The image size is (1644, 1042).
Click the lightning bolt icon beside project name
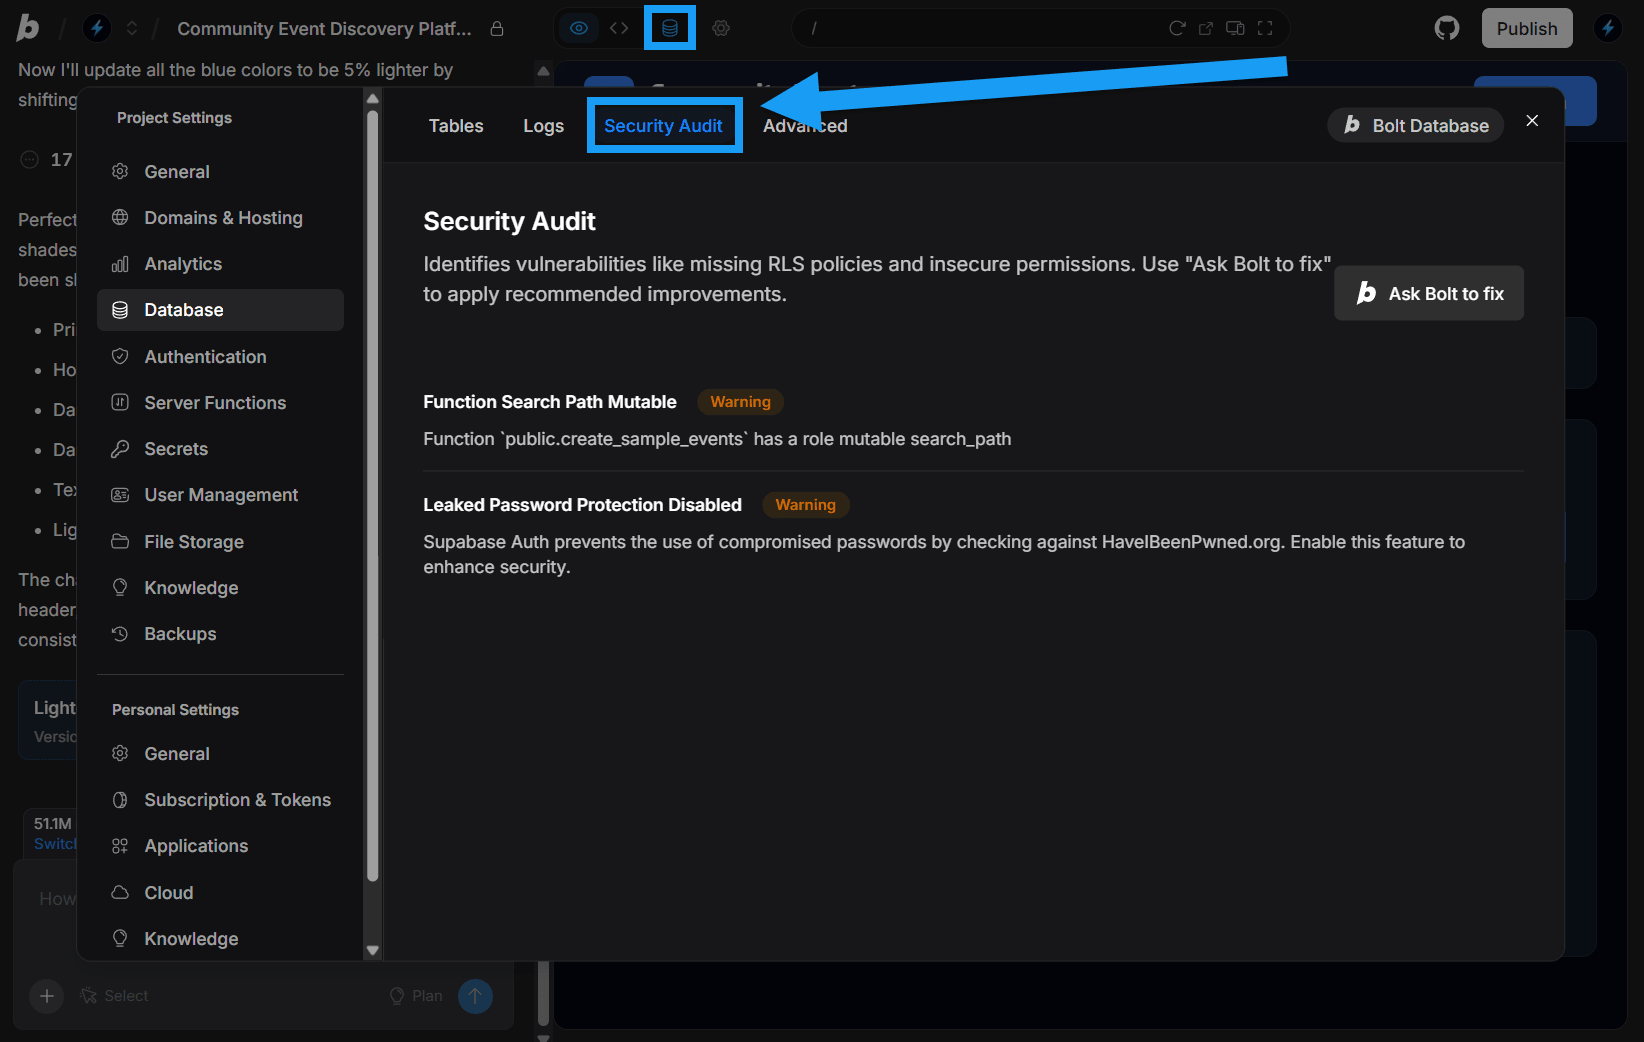pos(97,27)
